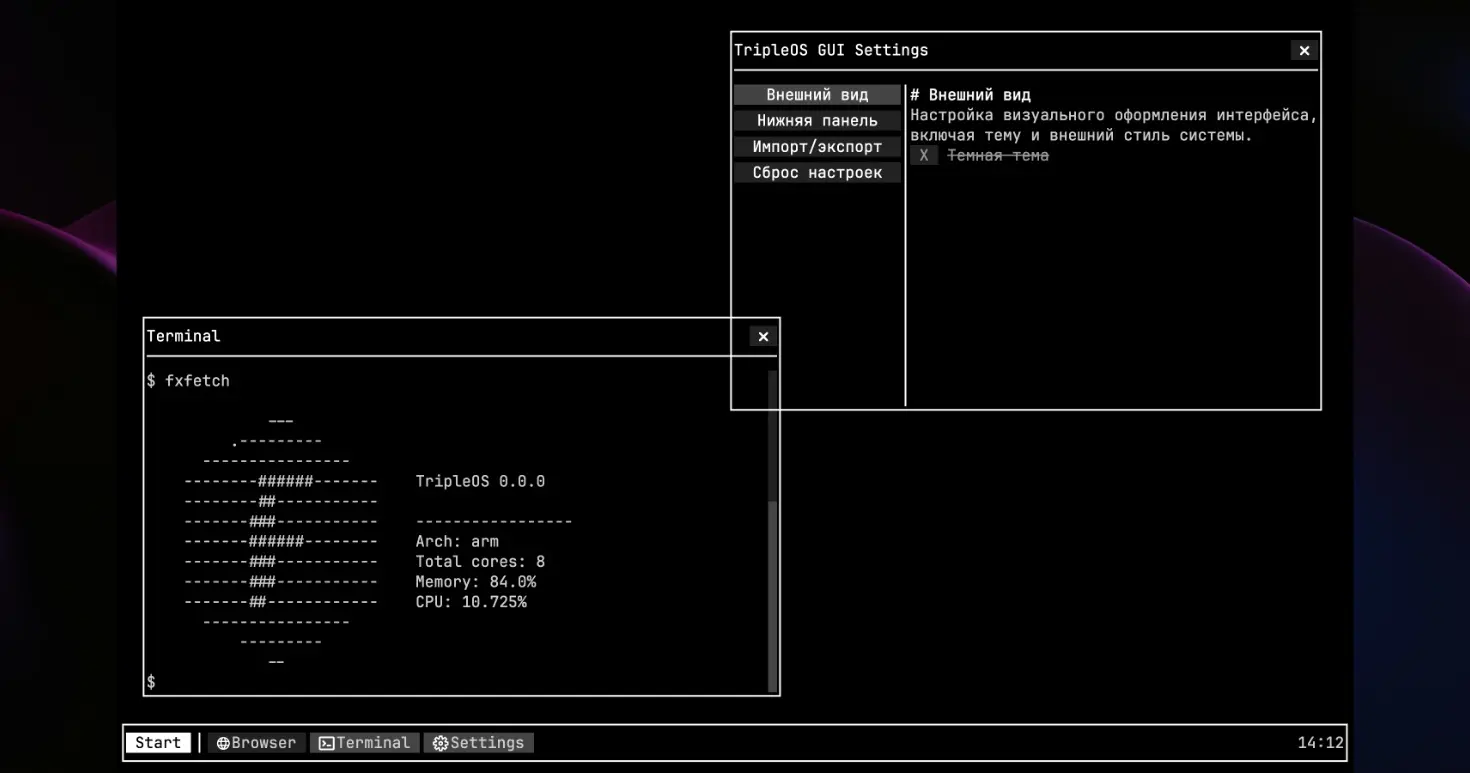Click the # Внешний вид heading

point(970,95)
